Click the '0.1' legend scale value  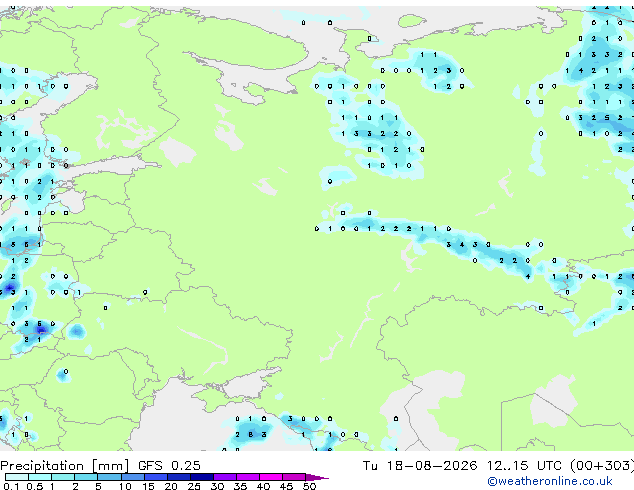coord(11,486)
